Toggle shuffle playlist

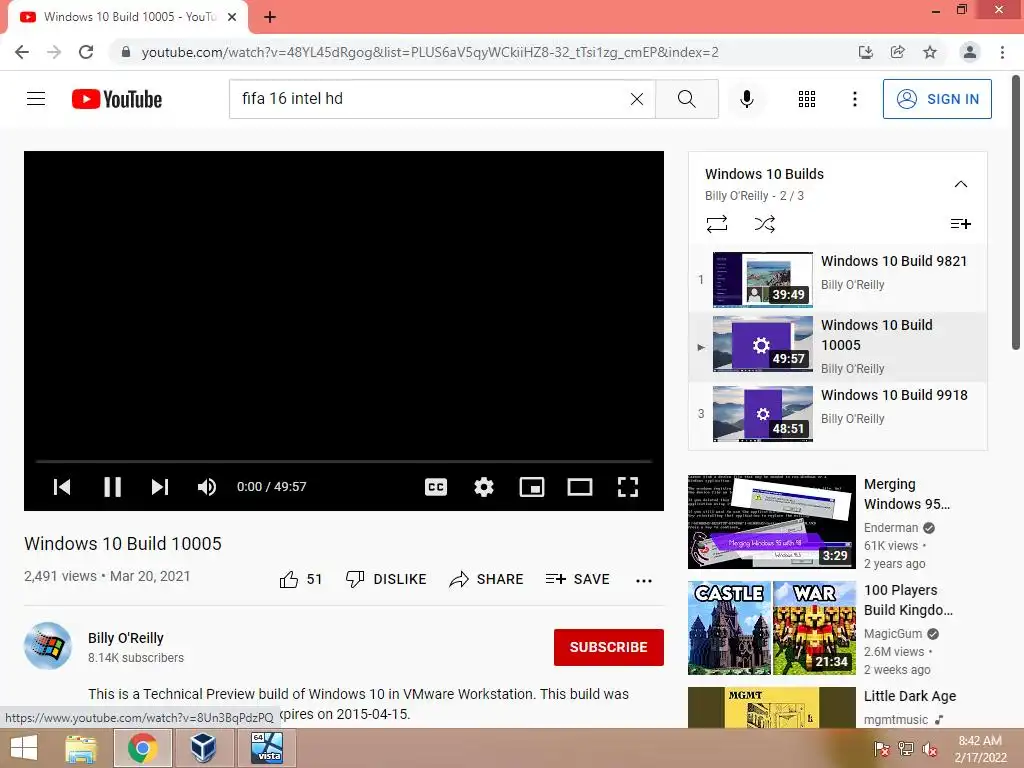(x=765, y=224)
